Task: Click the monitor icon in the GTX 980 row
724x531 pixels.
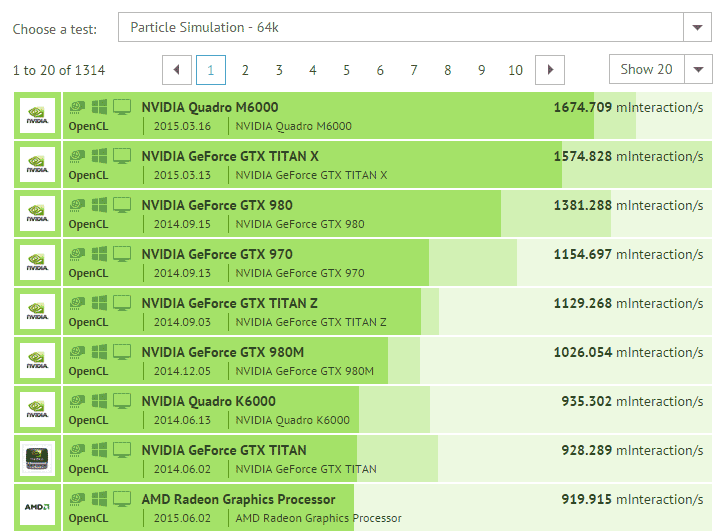Action: [122, 205]
